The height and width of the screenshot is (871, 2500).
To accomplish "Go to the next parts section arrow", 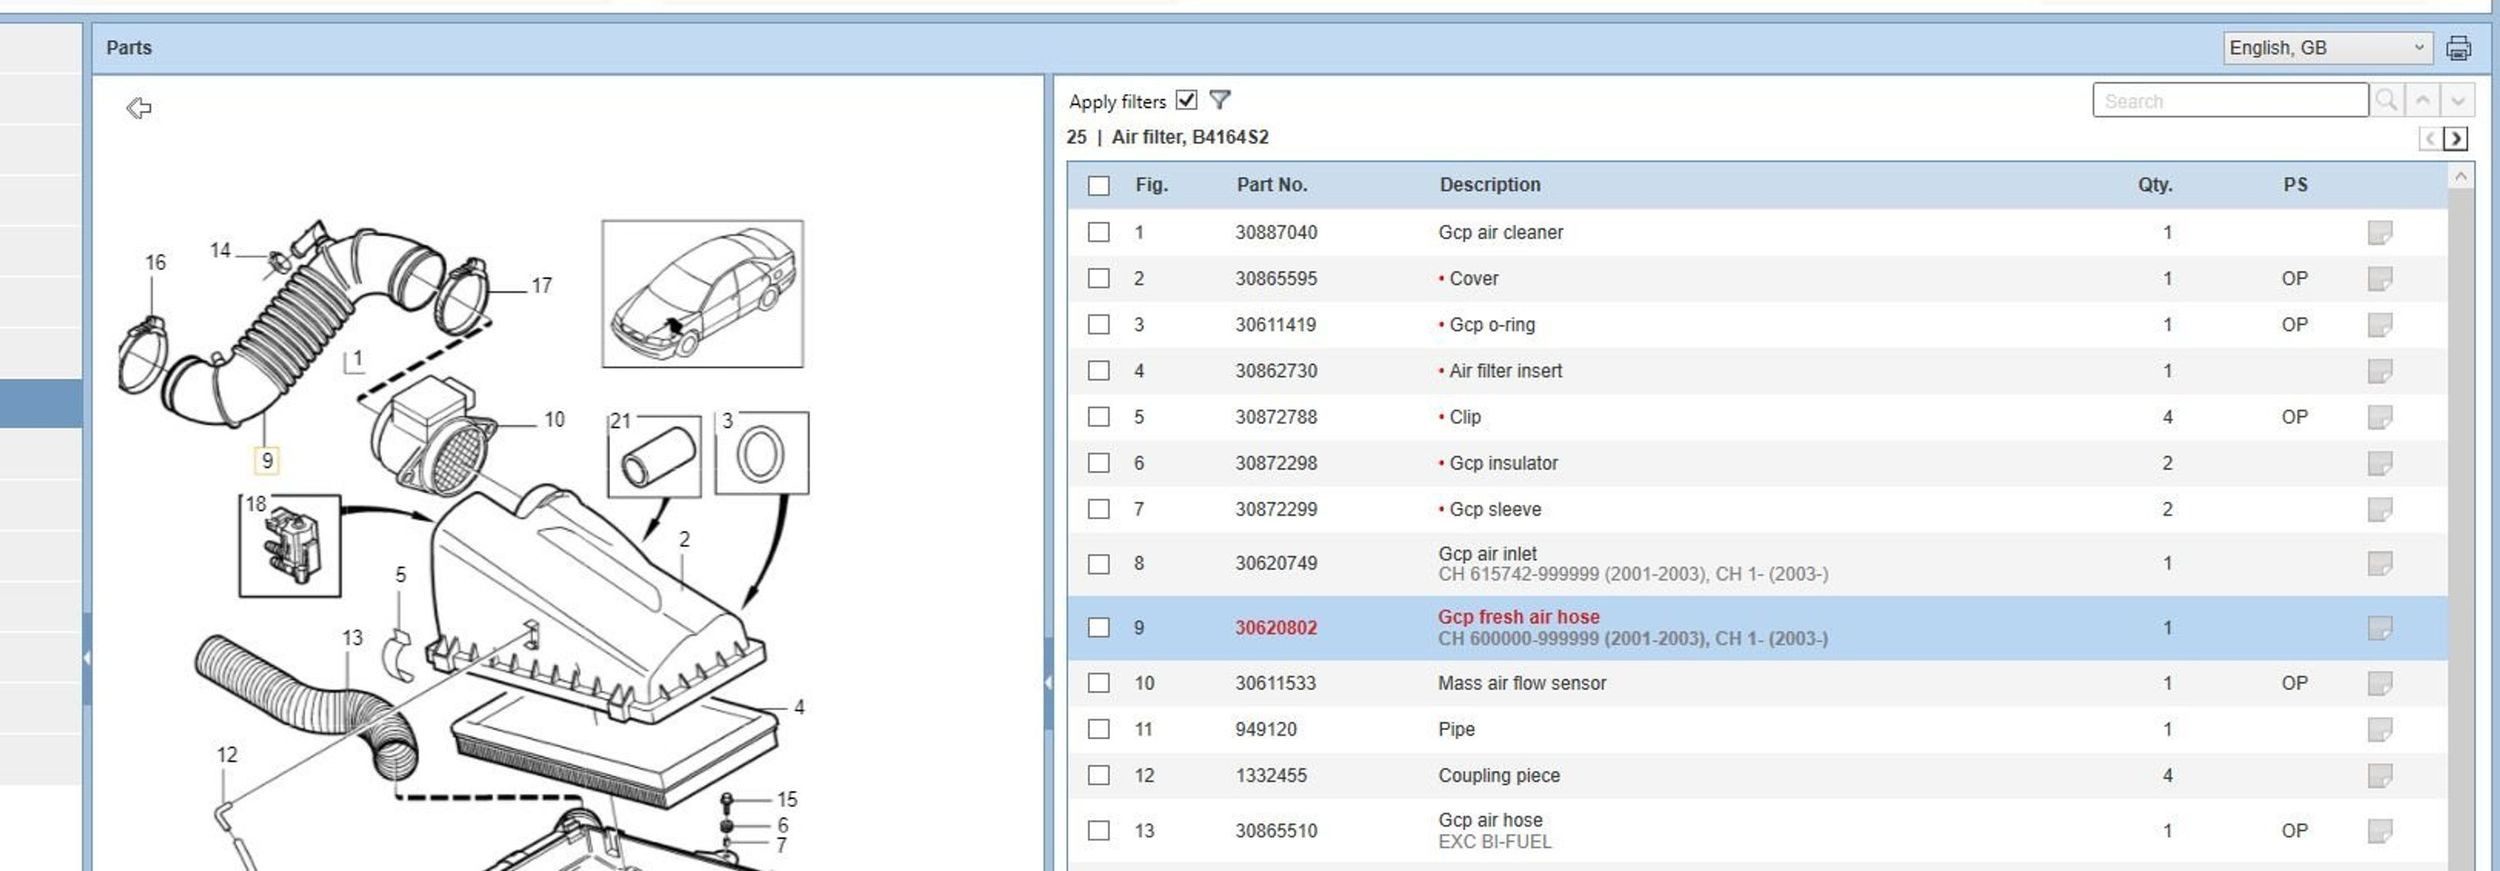I will (2455, 139).
